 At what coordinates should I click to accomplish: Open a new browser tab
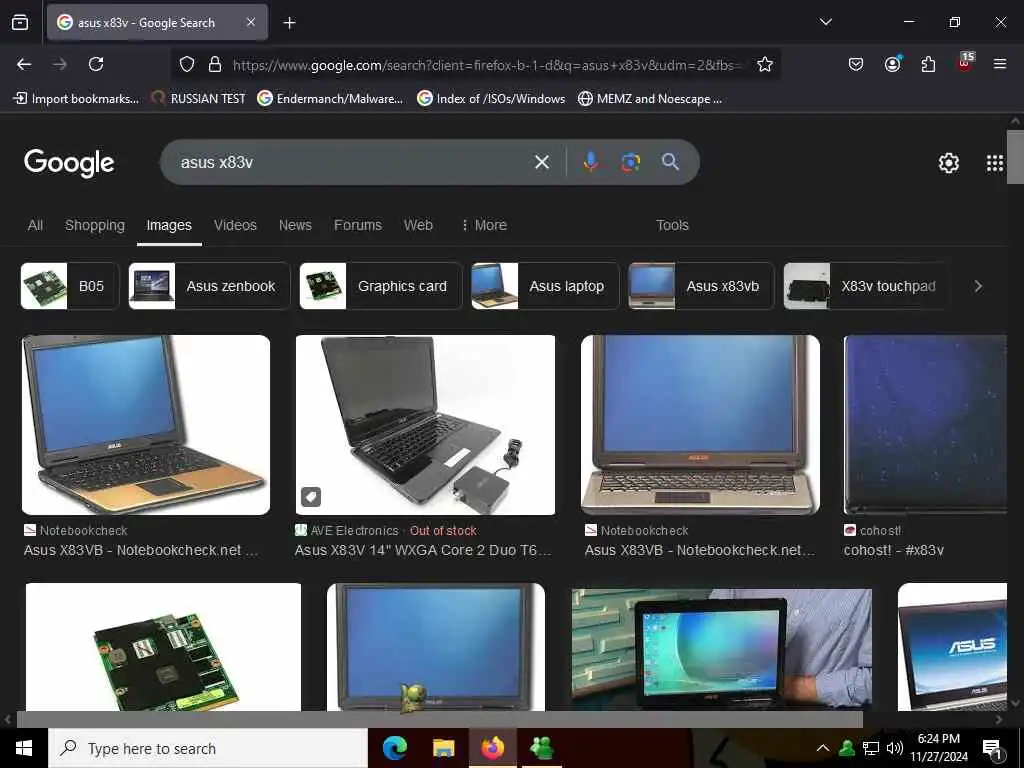[289, 23]
